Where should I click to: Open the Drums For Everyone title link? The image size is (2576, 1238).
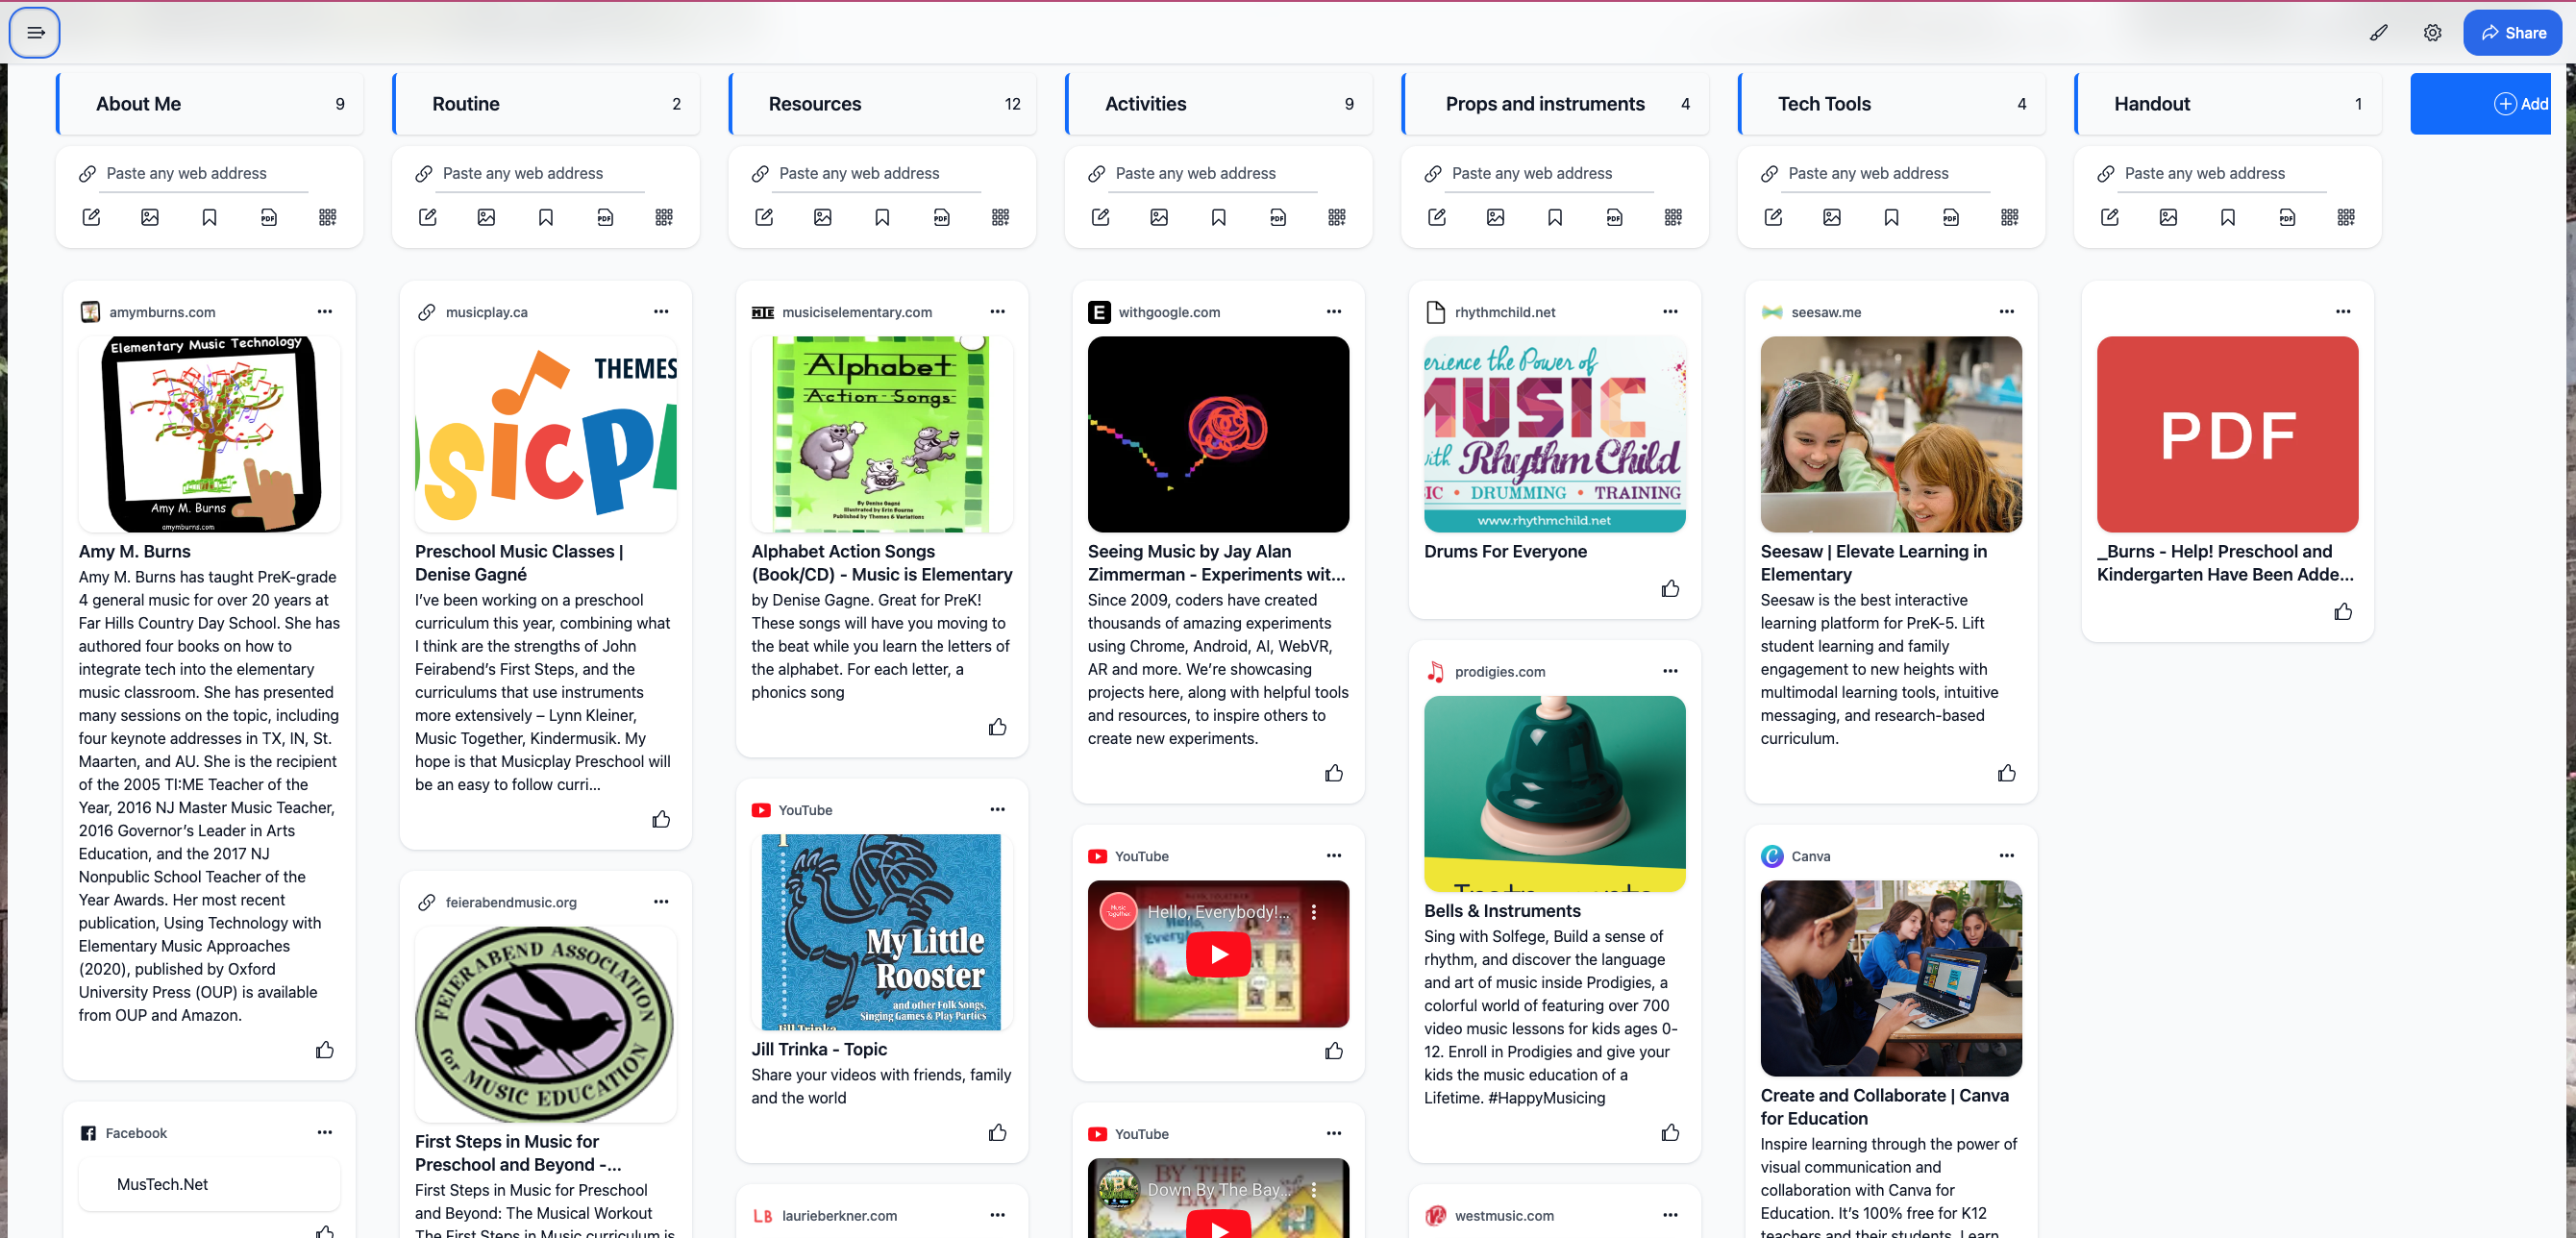(x=1505, y=551)
